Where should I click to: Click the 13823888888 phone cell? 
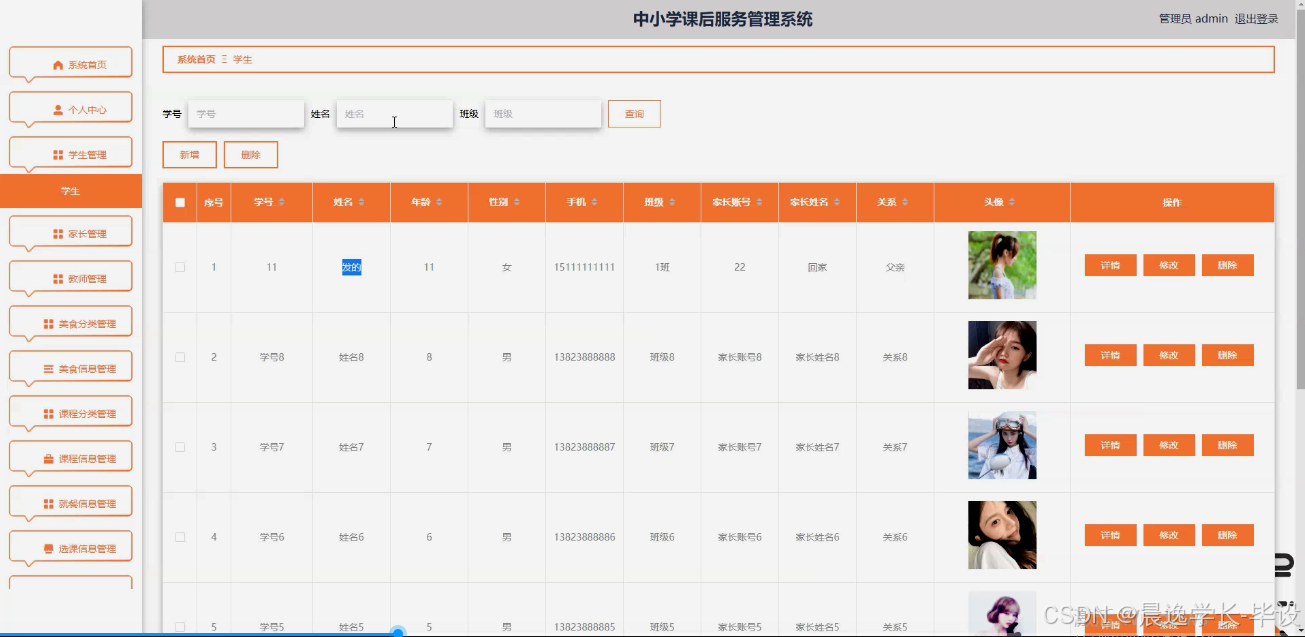tap(584, 357)
